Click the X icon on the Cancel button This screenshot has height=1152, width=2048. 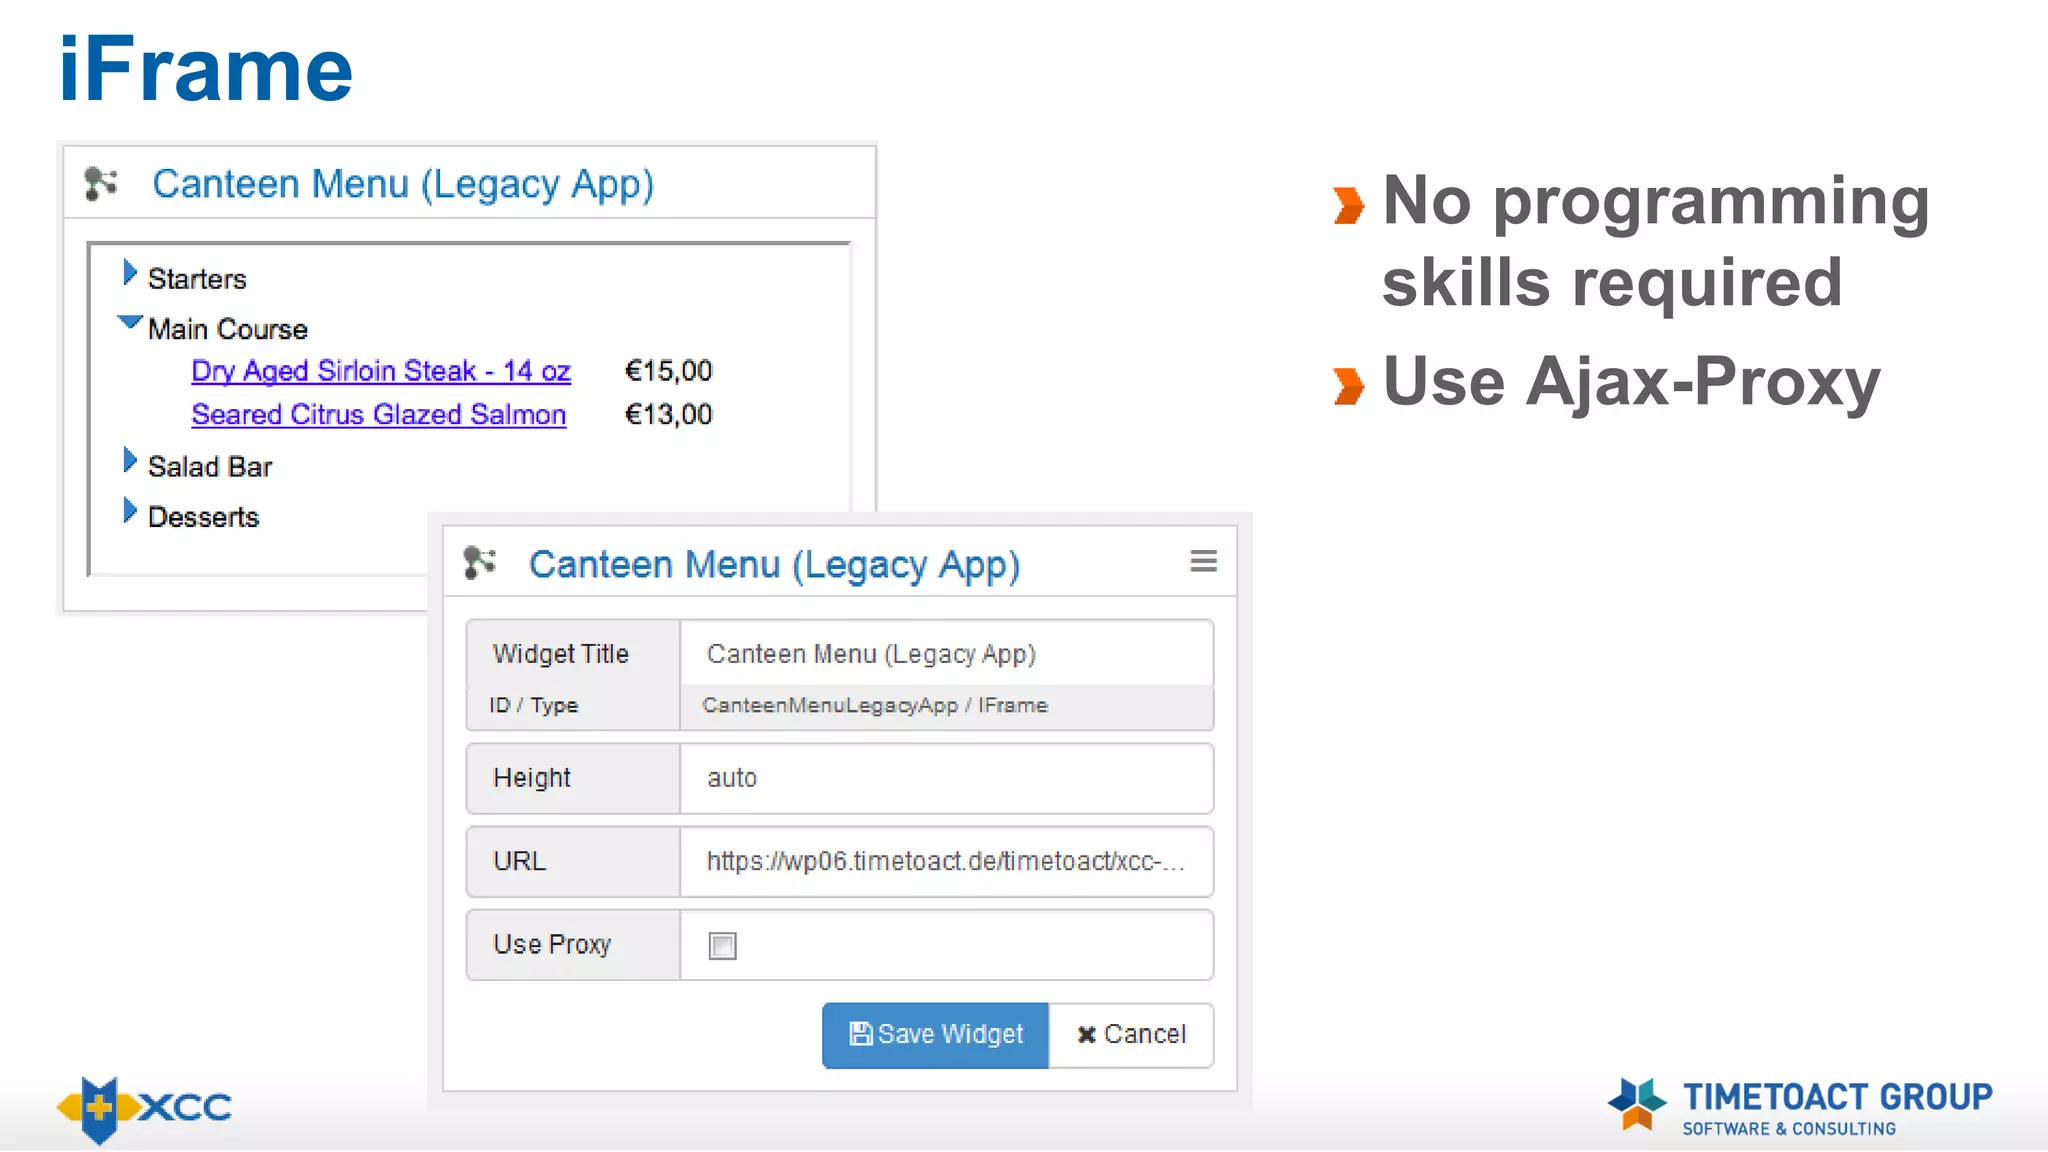[1087, 1035]
